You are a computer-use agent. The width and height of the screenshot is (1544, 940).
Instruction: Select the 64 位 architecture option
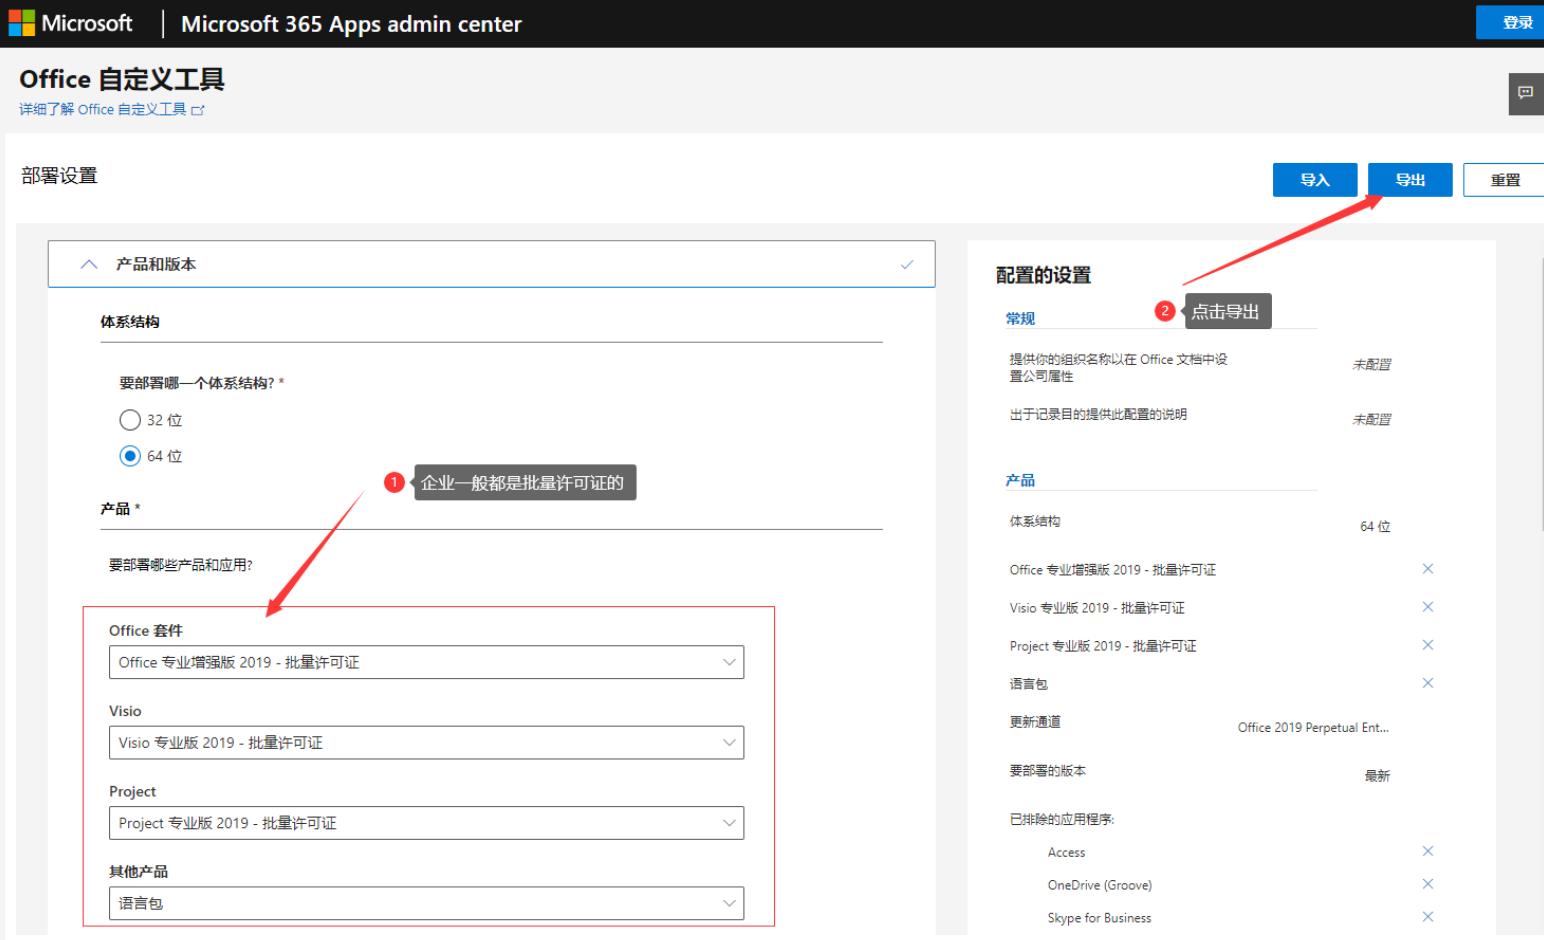click(x=130, y=456)
